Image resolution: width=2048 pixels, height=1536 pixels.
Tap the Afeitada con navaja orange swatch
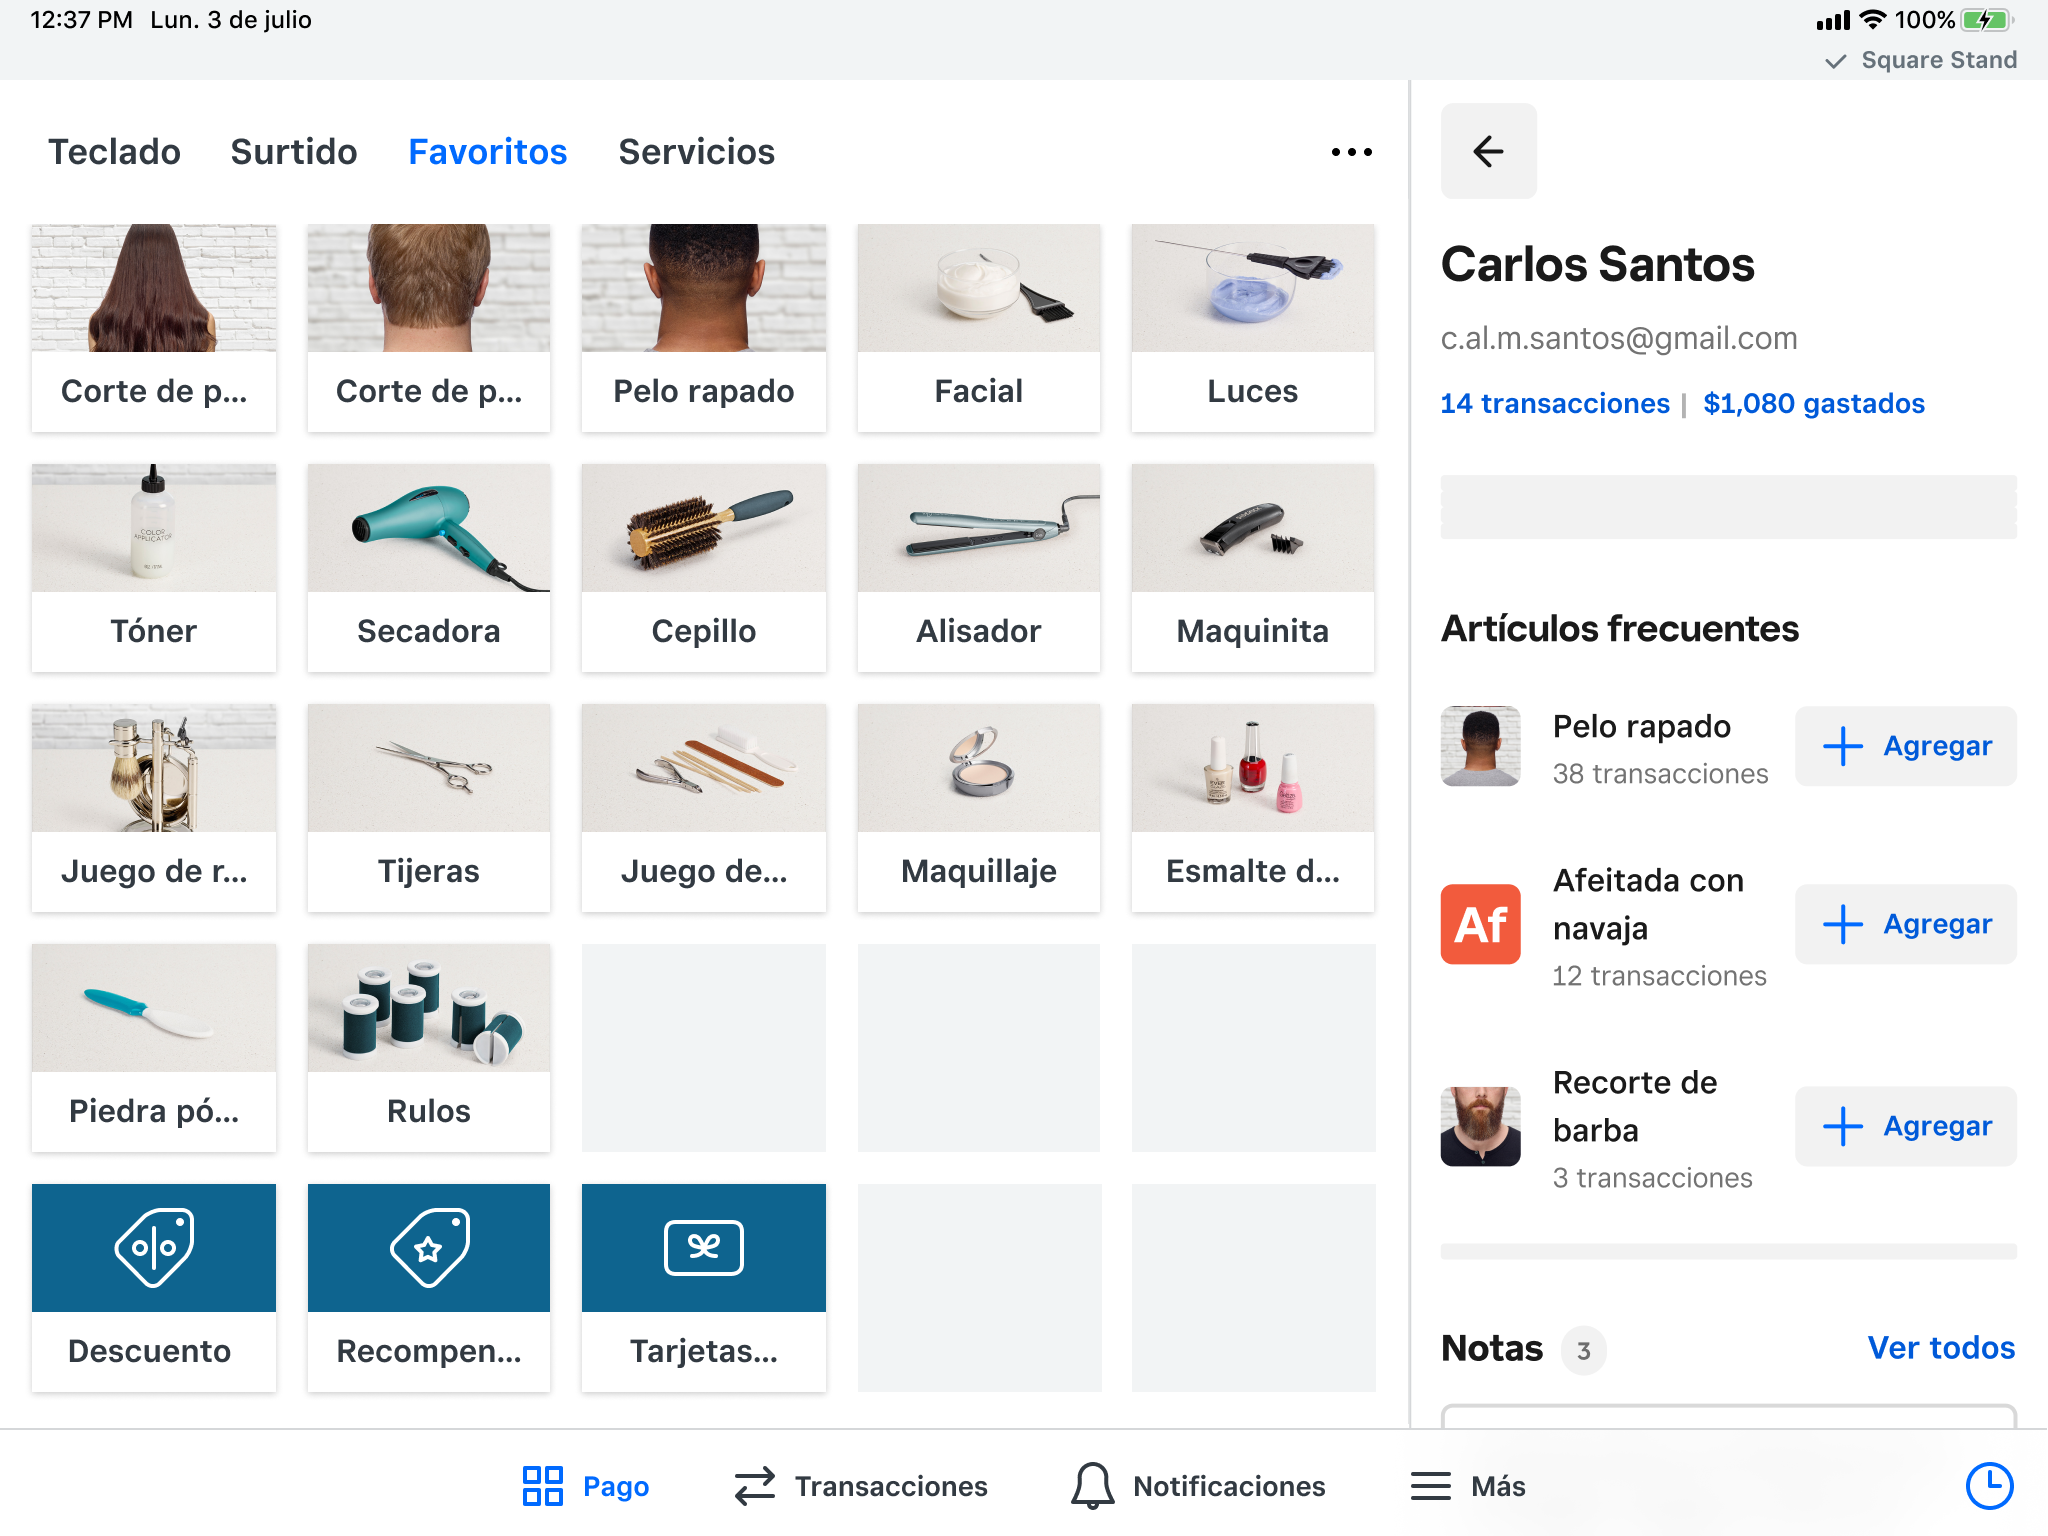point(1480,924)
